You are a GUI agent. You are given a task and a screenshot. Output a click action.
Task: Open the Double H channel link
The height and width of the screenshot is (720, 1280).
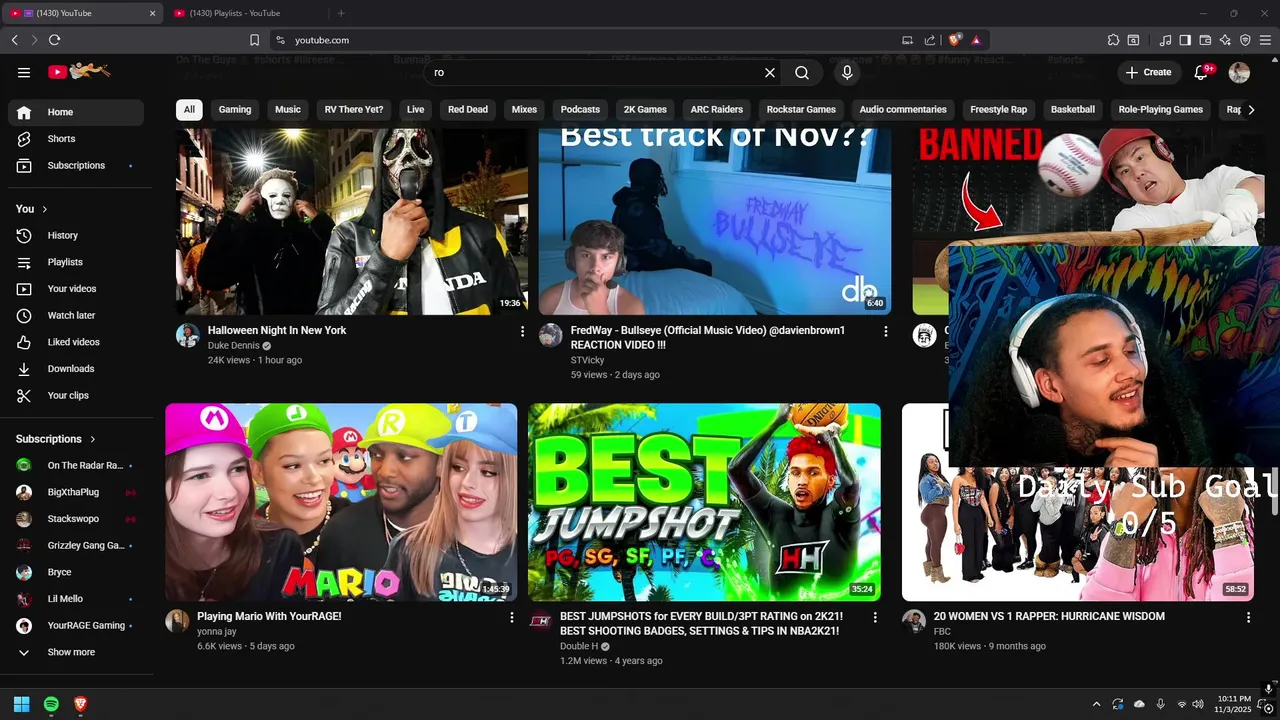click(x=579, y=647)
